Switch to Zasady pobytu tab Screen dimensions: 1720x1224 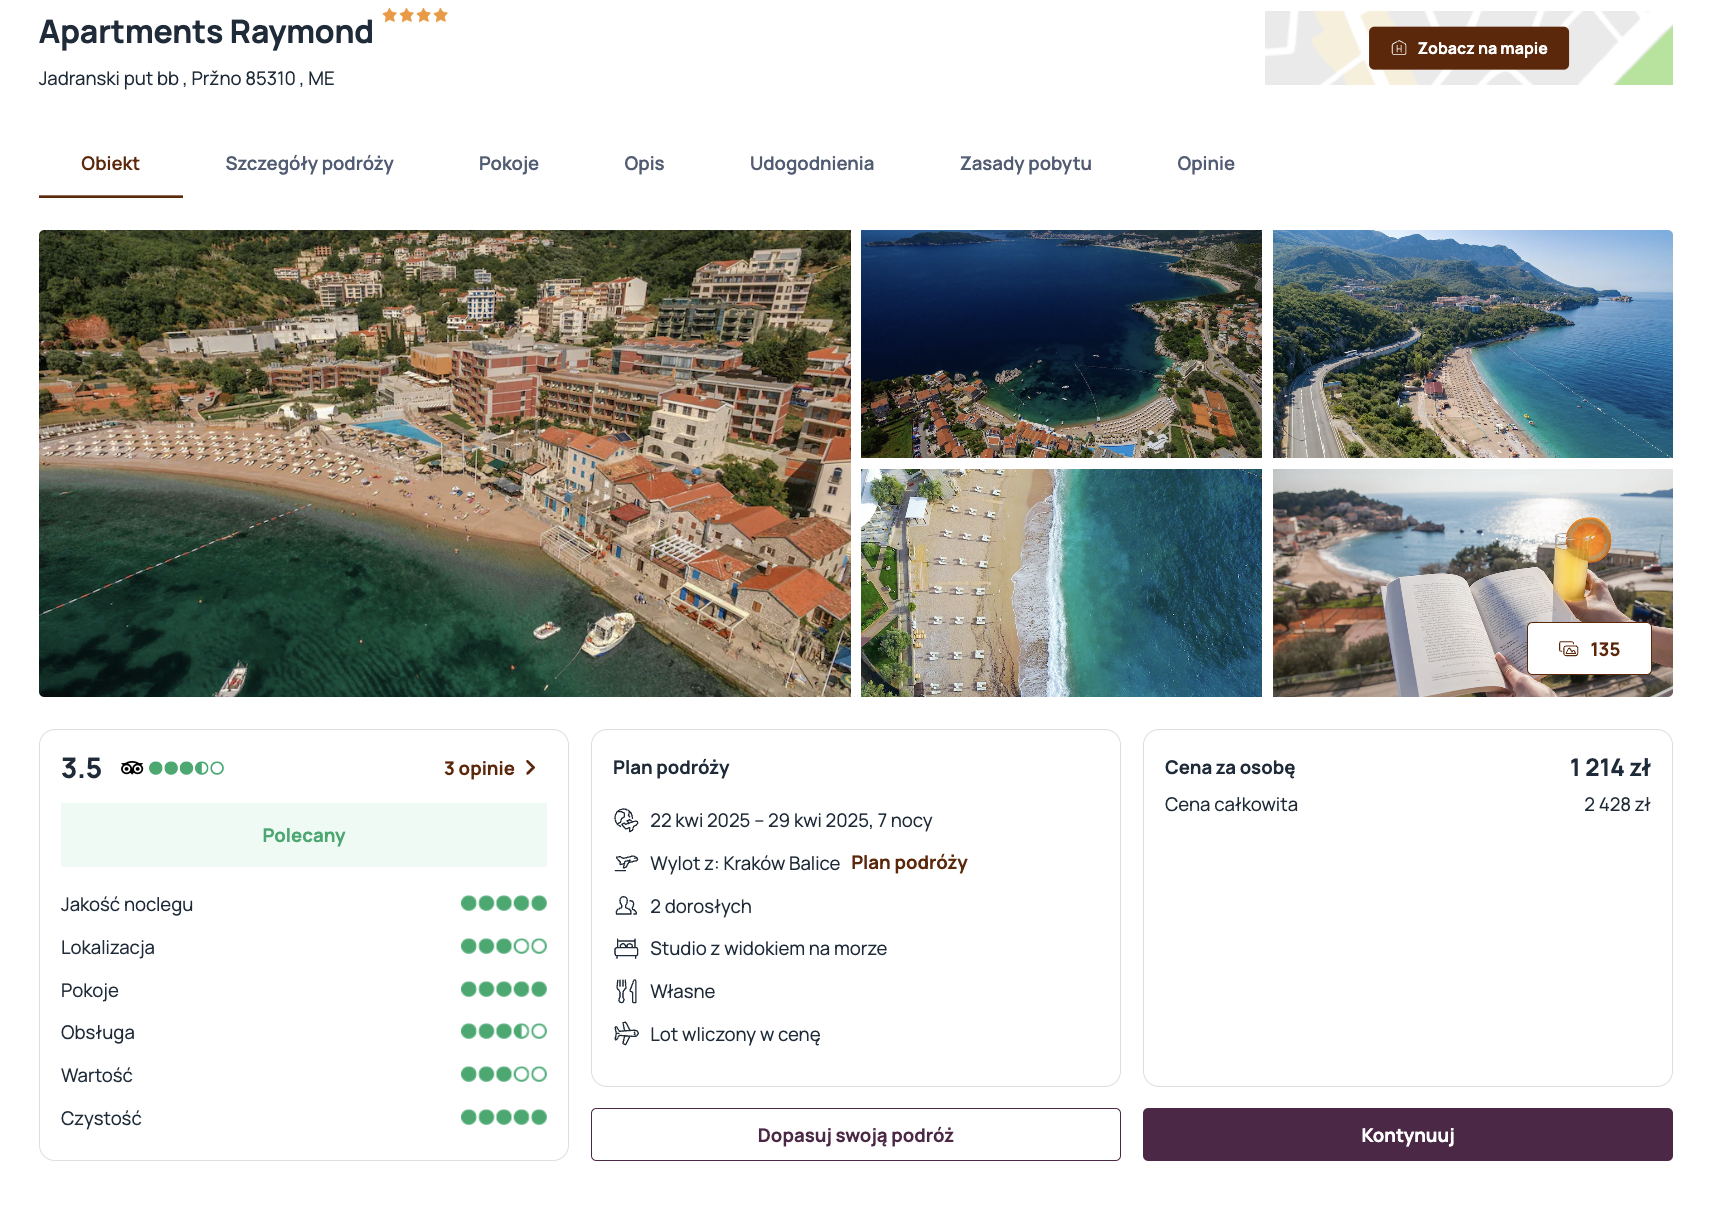1025,164
